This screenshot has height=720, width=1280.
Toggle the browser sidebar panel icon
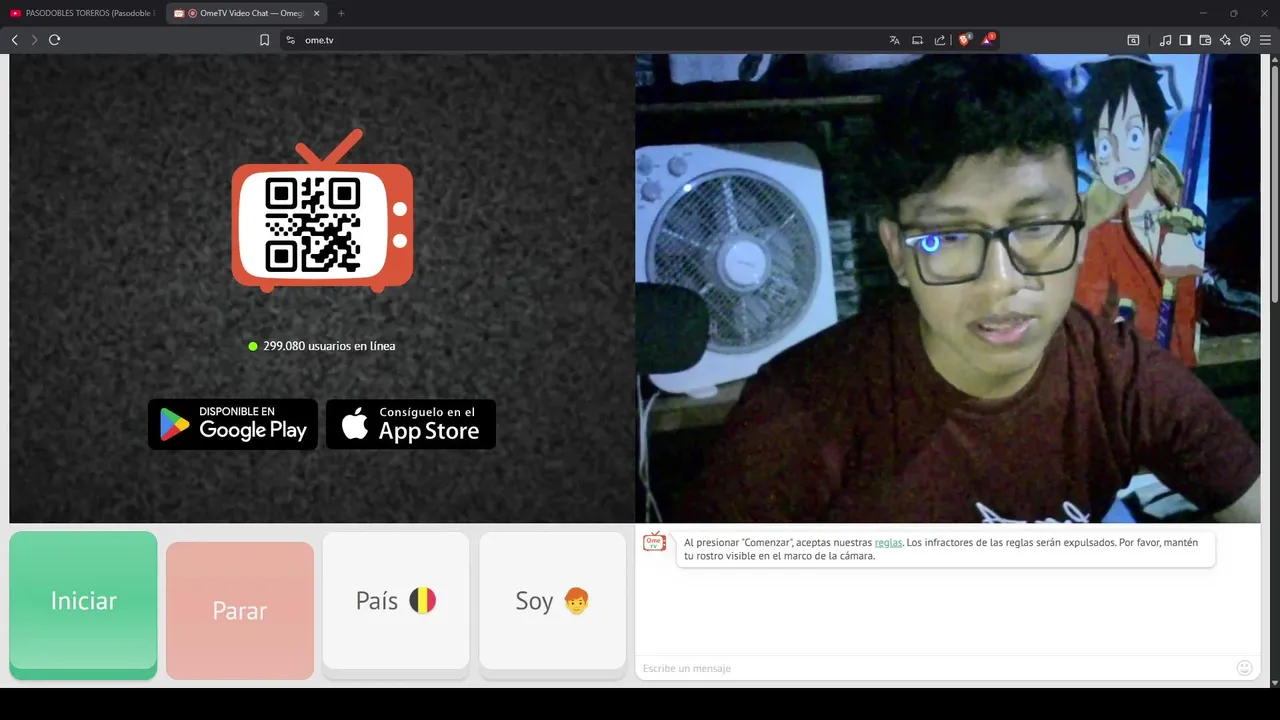(x=1185, y=40)
